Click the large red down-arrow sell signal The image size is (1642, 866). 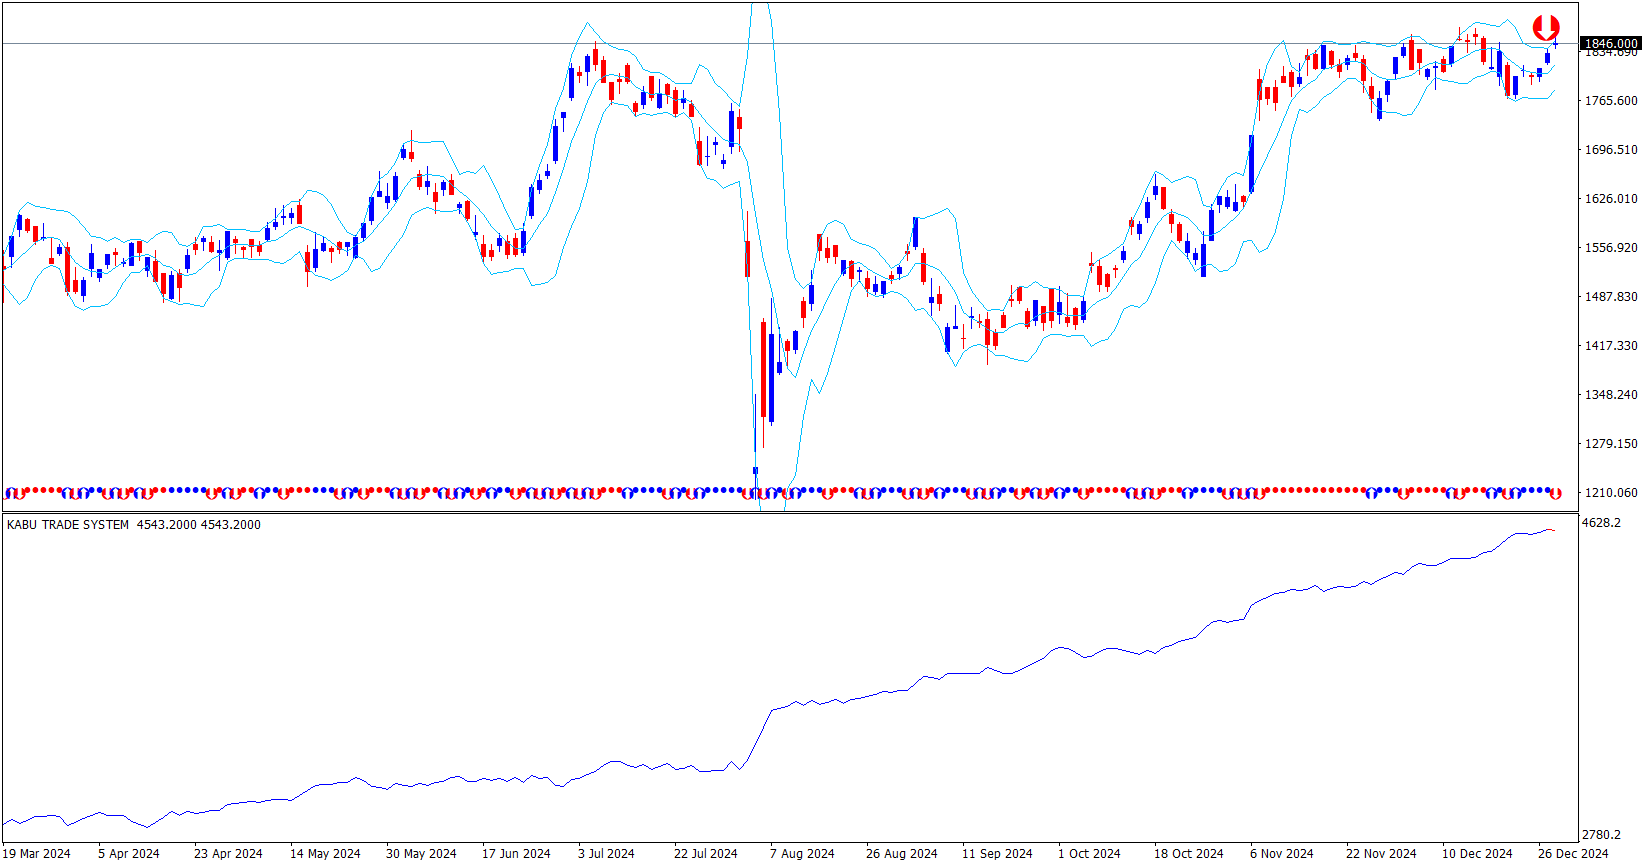coord(1546,27)
